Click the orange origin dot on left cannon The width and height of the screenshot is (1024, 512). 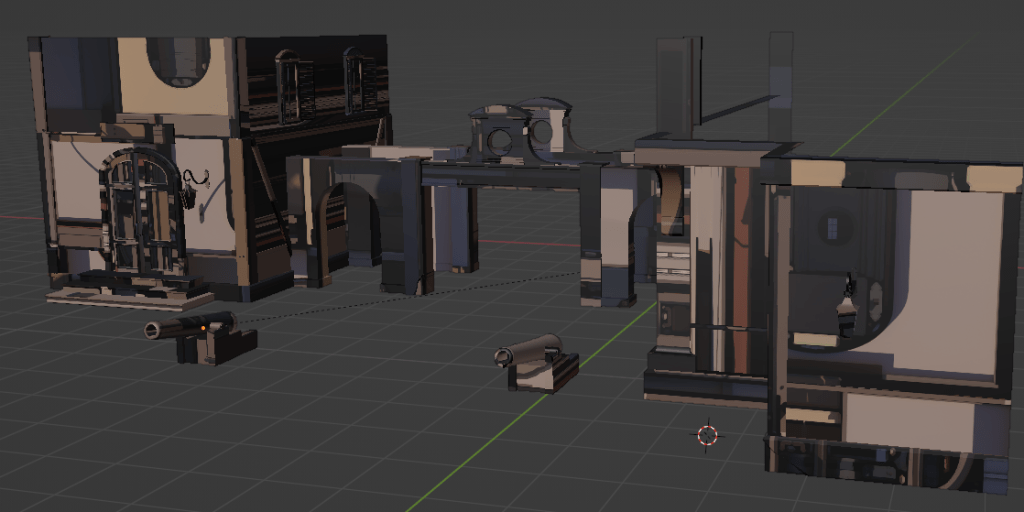click(x=203, y=327)
